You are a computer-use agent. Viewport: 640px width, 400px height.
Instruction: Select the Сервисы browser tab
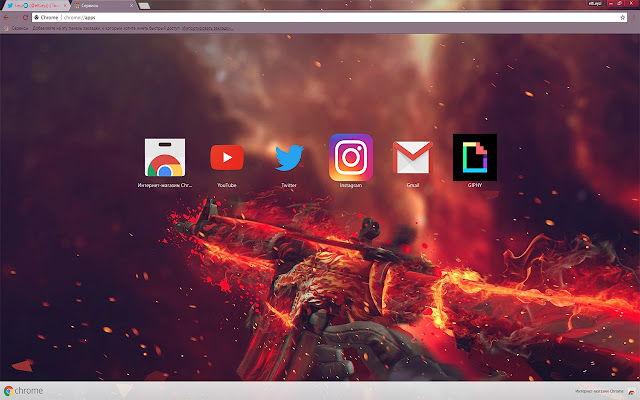point(102,6)
